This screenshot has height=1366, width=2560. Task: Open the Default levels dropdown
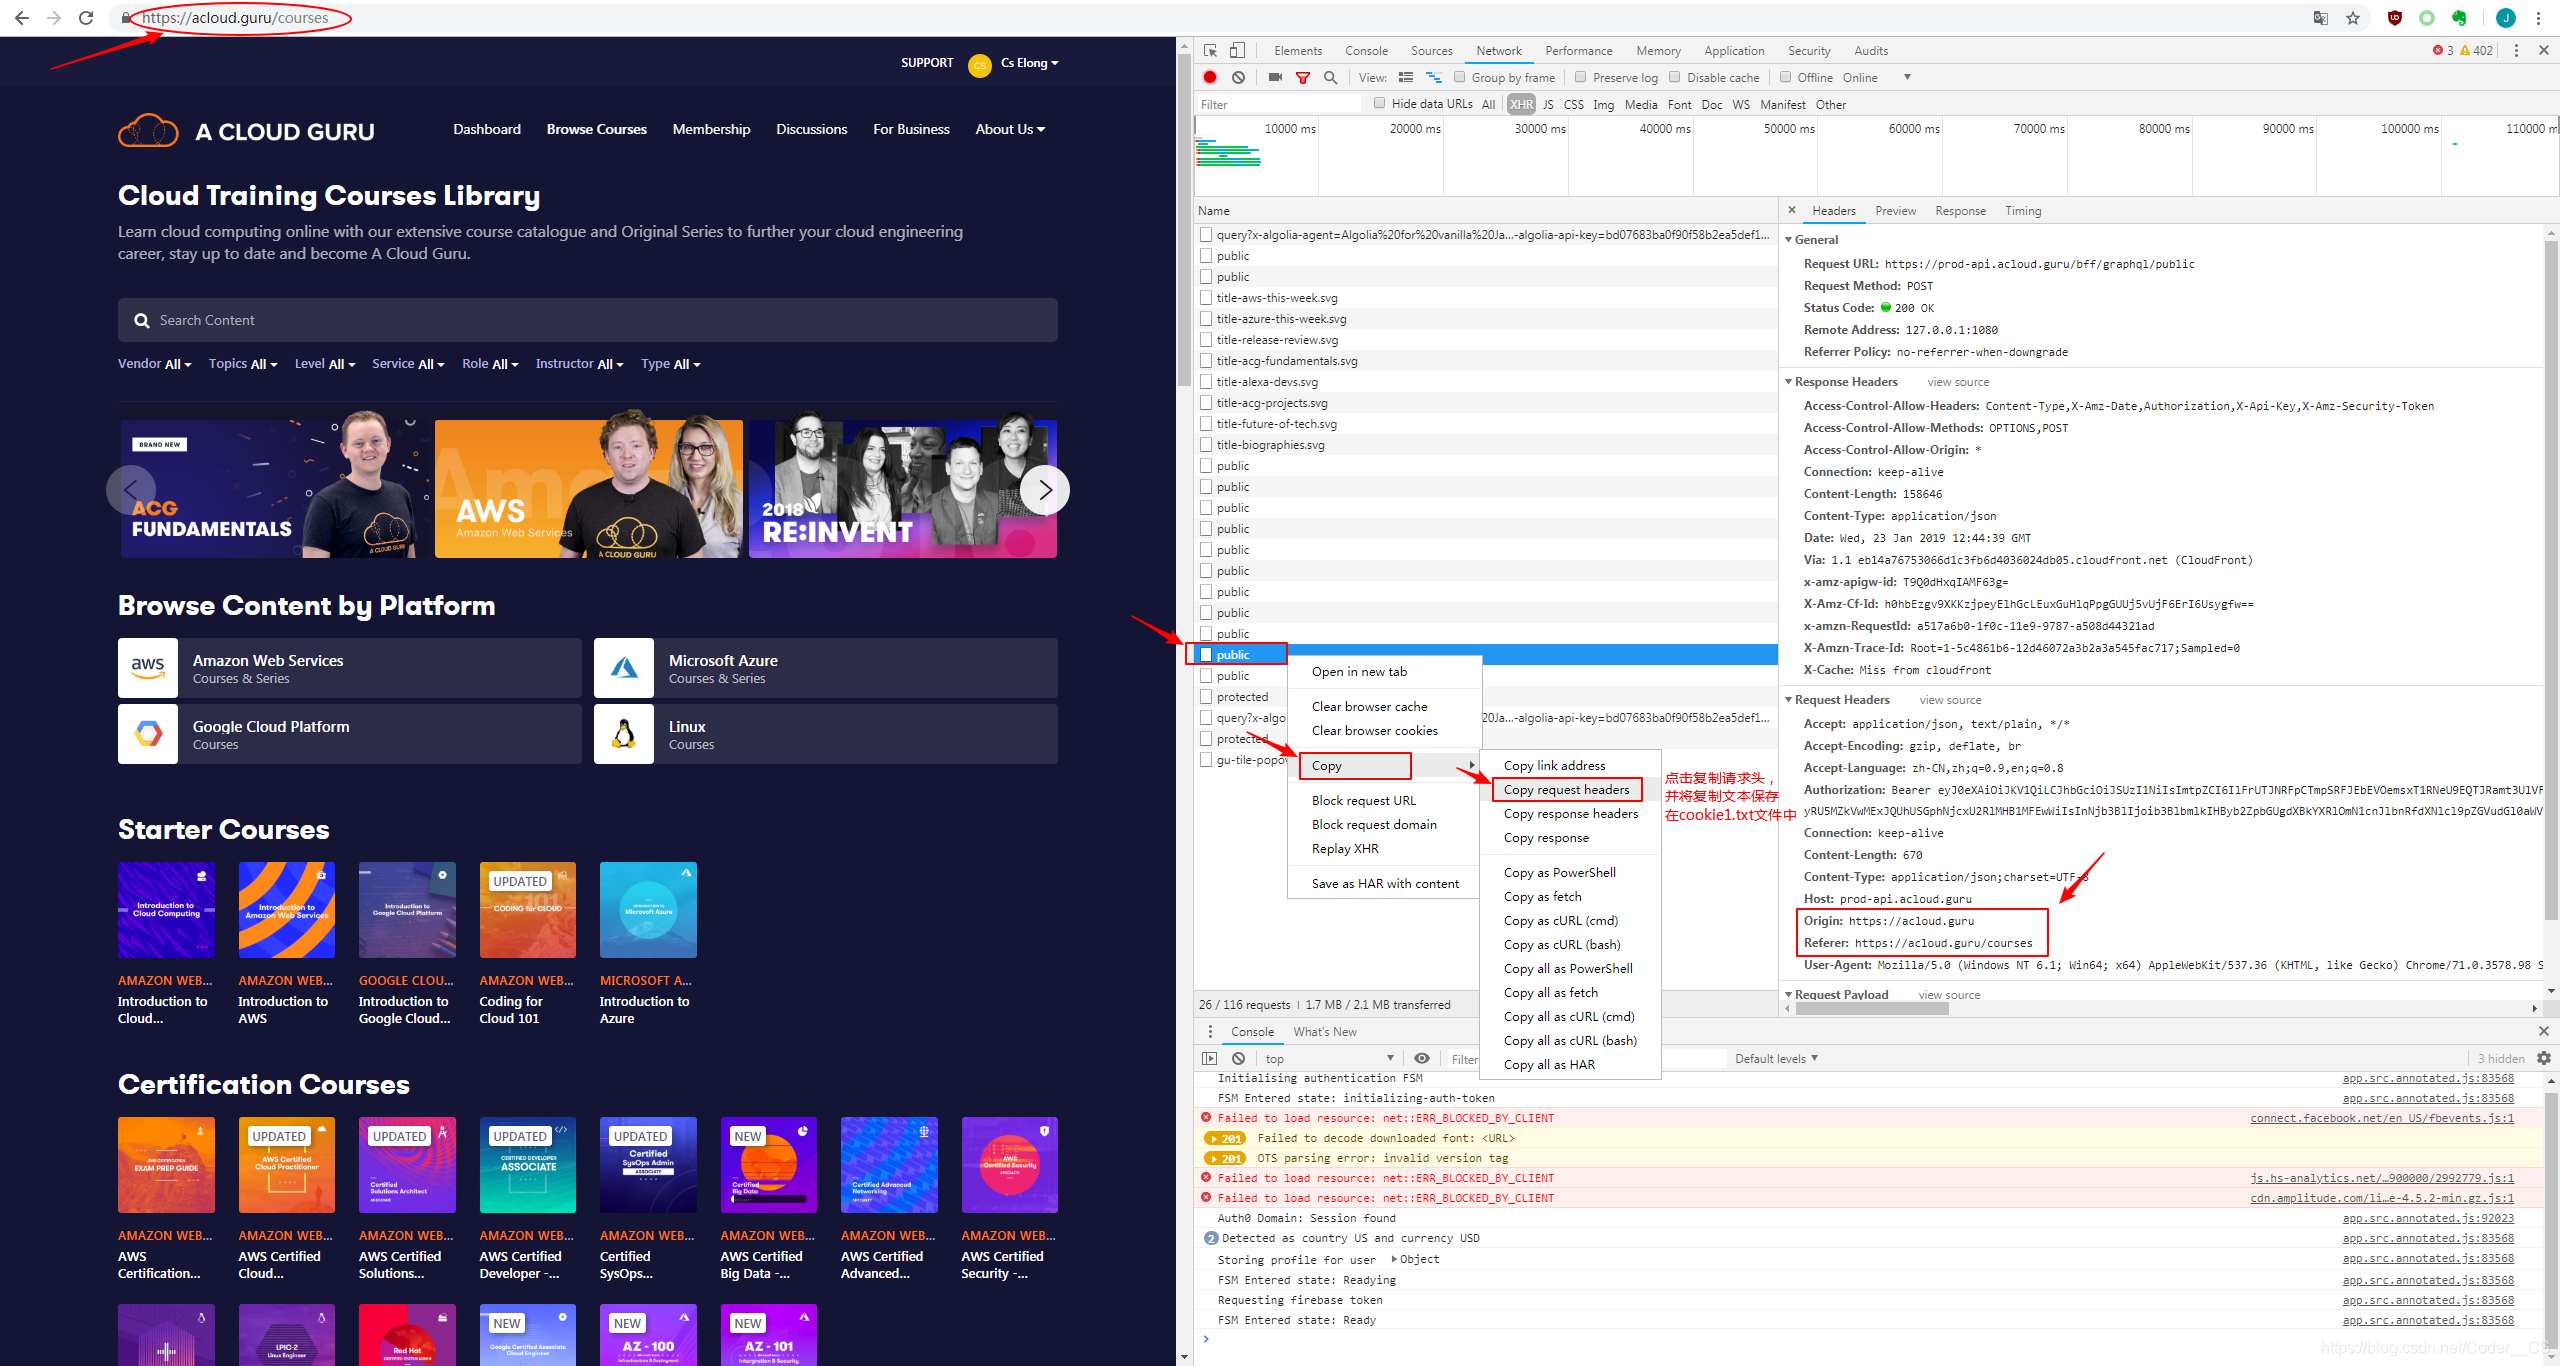point(1776,1058)
